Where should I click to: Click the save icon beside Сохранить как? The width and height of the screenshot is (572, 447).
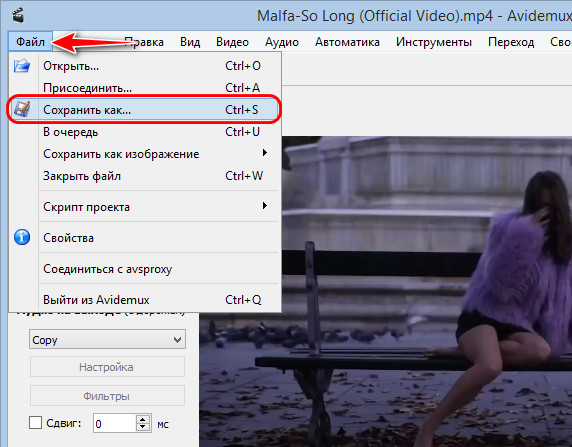pos(22,109)
